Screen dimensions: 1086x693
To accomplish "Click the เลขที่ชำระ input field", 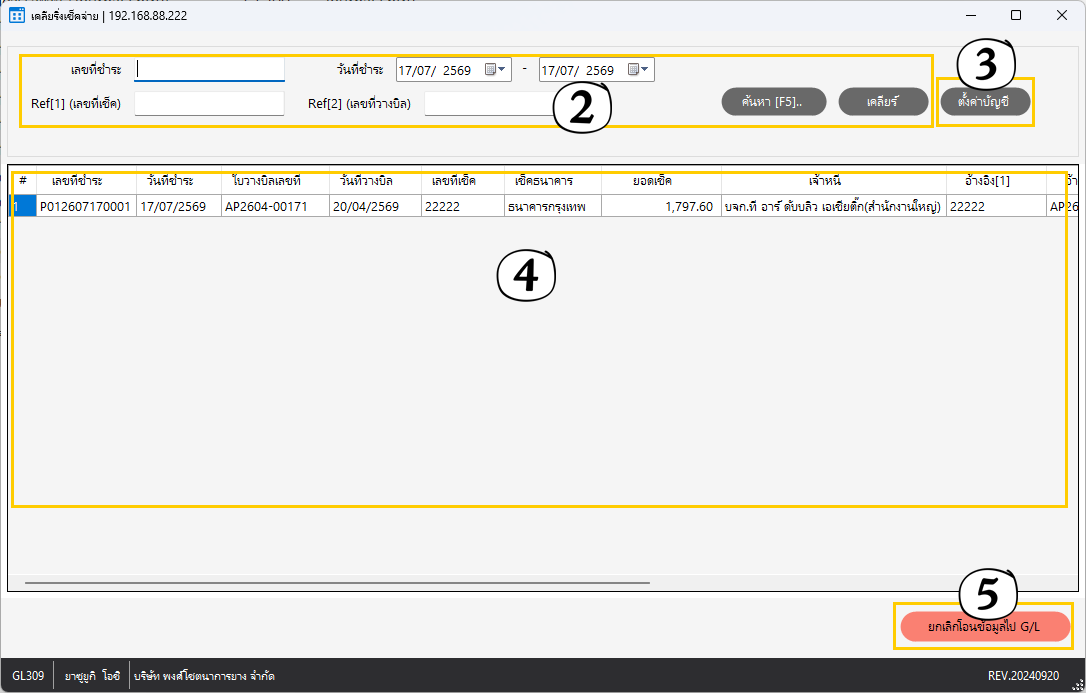I will coord(209,69).
